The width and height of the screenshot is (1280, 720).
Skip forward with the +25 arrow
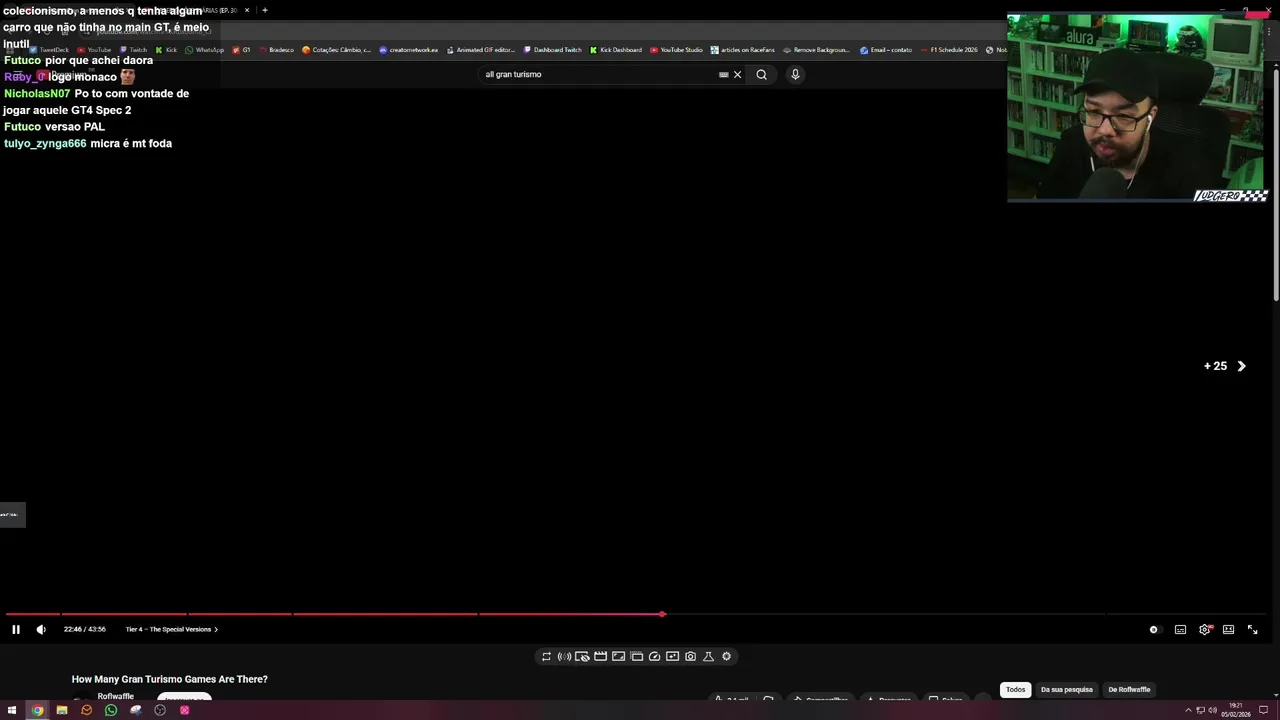tap(1241, 366)
